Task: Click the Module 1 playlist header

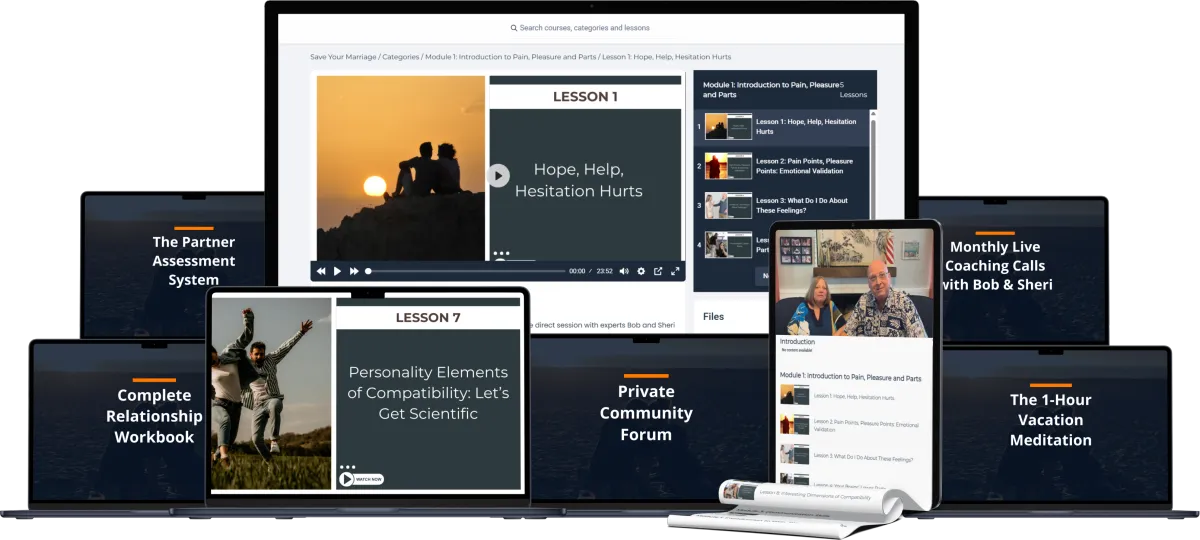Action: pyautogui.click(x=785, y=89)
